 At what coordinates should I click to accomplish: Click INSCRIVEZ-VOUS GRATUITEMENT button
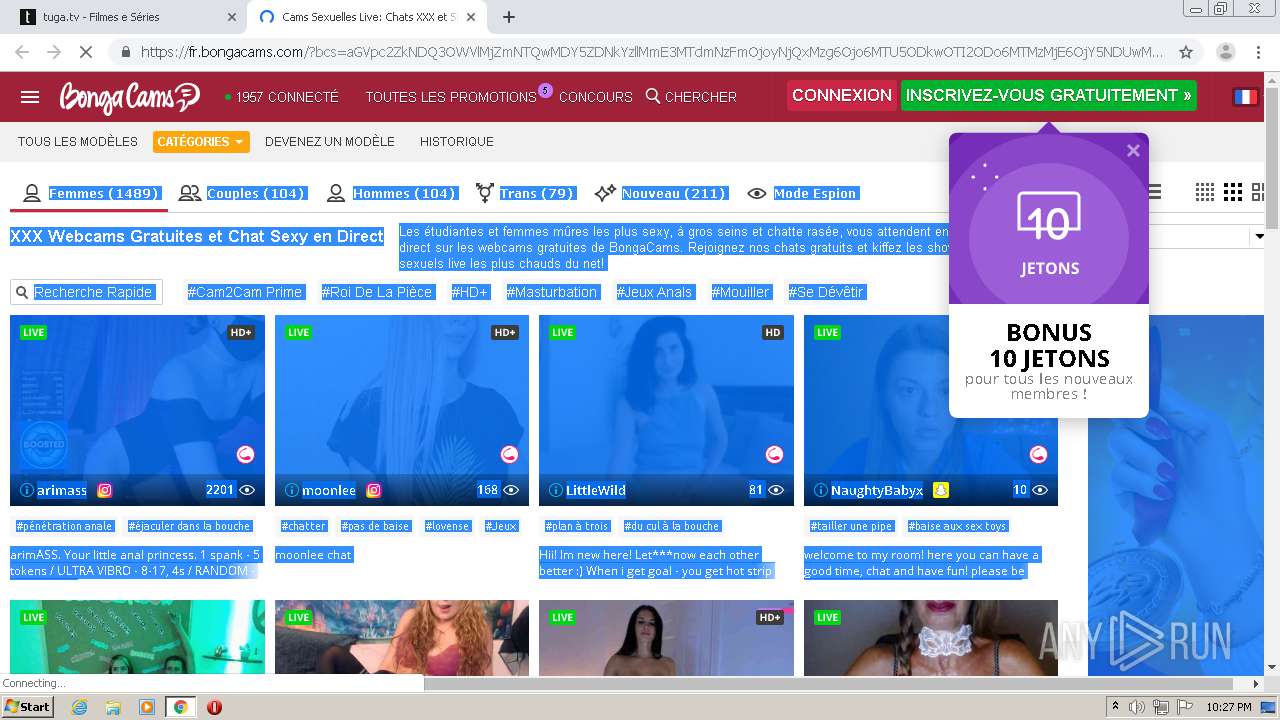(1049, 95)
